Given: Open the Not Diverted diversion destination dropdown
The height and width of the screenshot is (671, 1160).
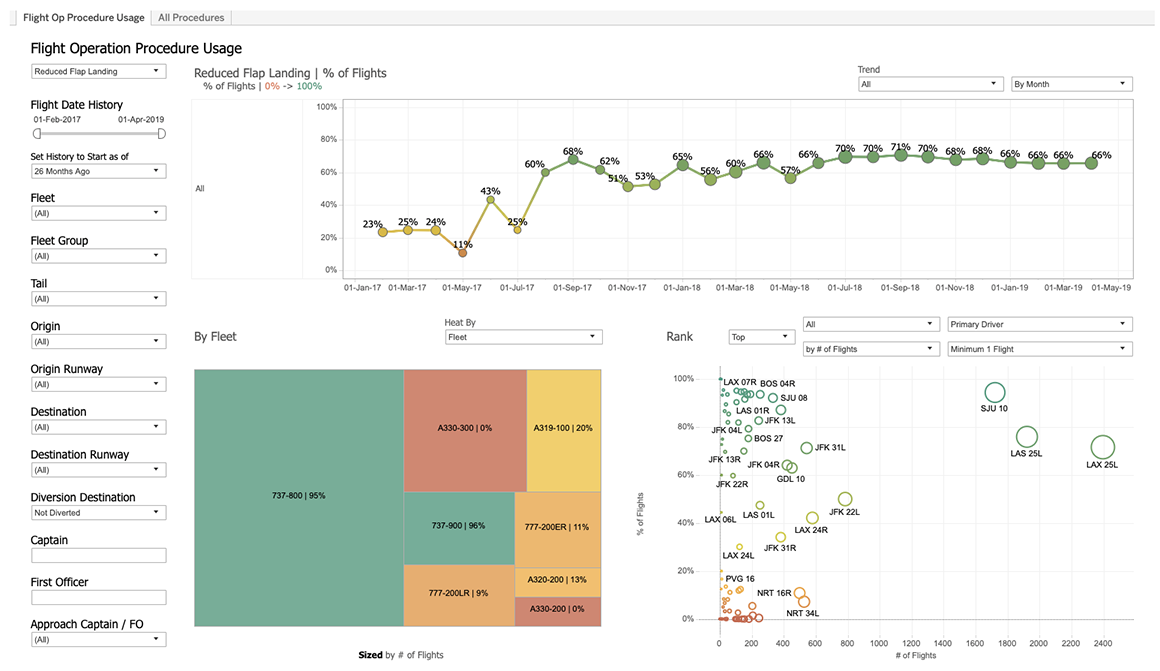Looking at the screenshot, I should (98, 513).
